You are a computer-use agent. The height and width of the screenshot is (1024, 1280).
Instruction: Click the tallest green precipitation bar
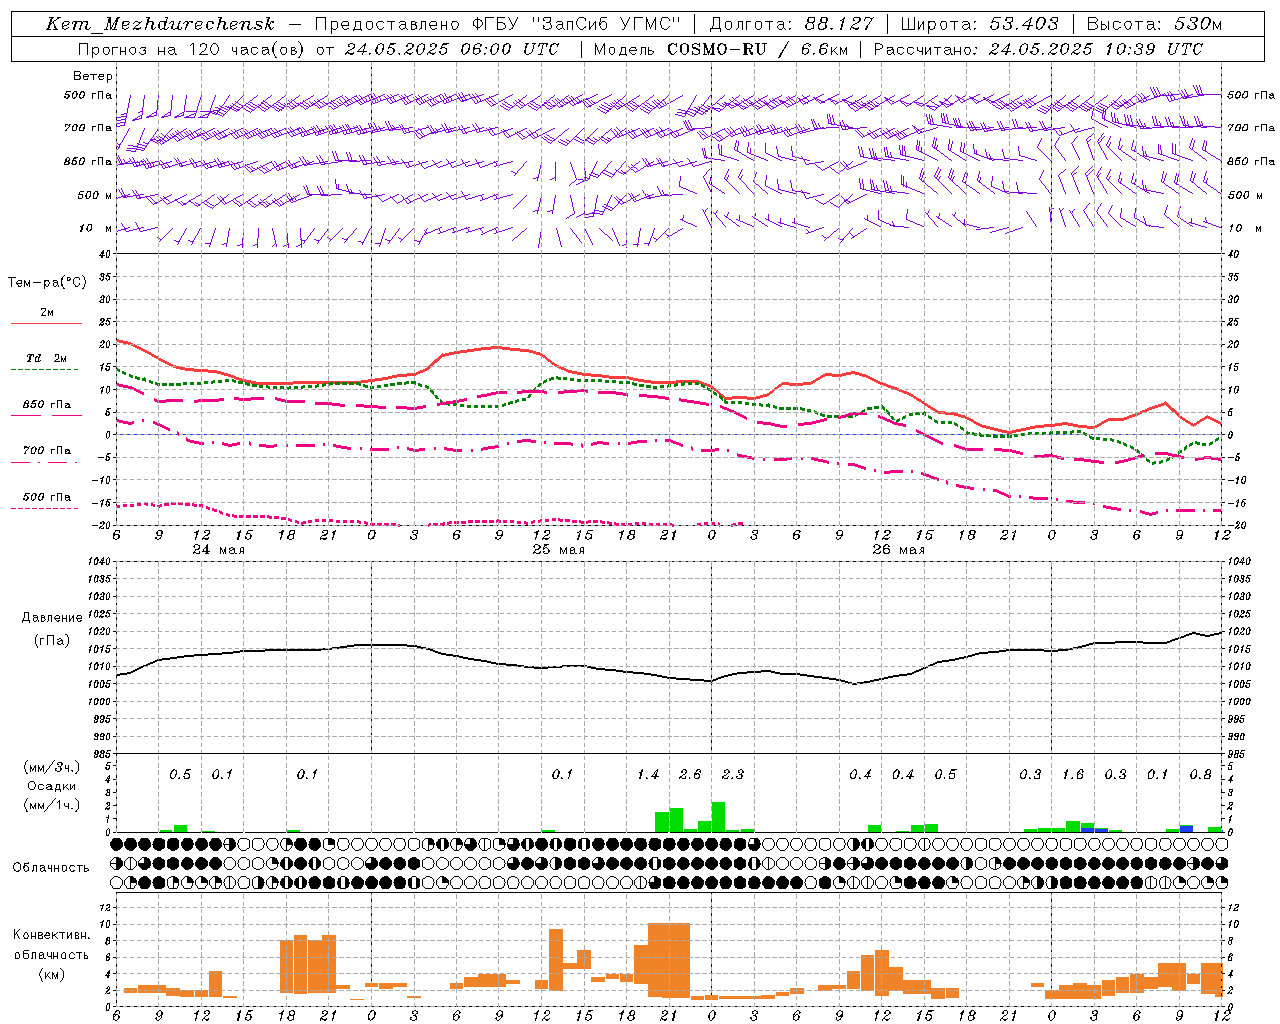(718, 817)
